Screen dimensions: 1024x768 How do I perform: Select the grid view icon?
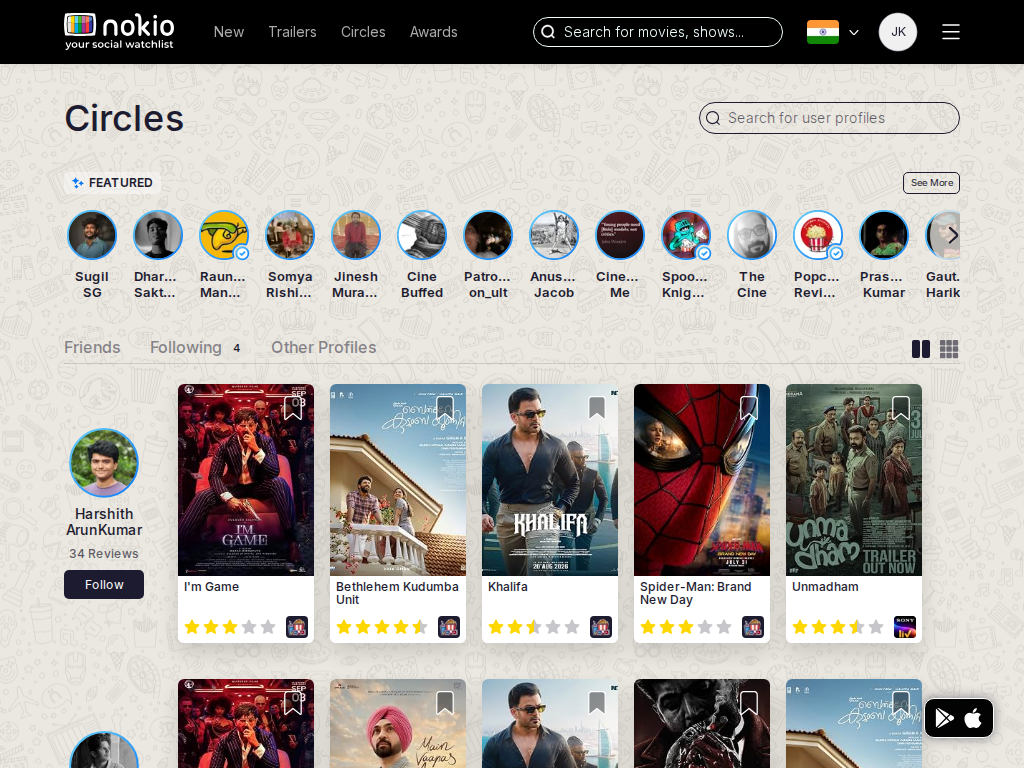(949, 349)
